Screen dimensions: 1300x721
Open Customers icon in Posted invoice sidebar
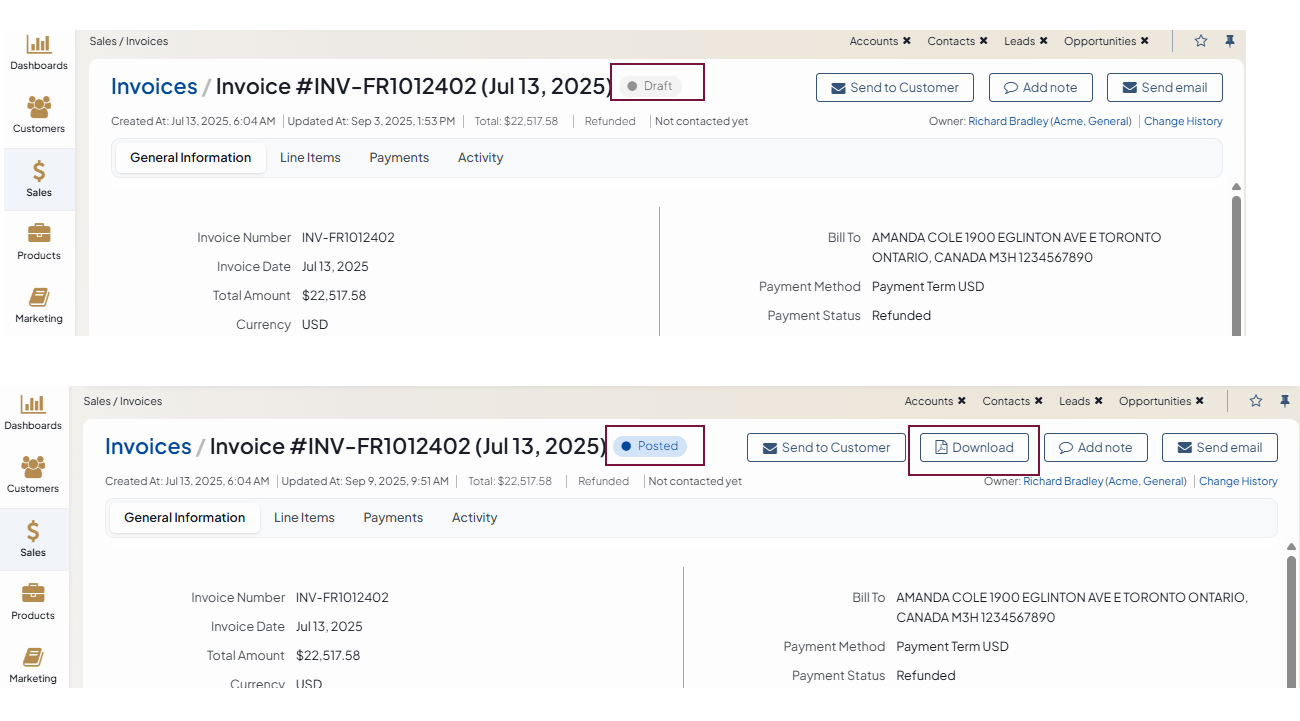tap(33, 467)
